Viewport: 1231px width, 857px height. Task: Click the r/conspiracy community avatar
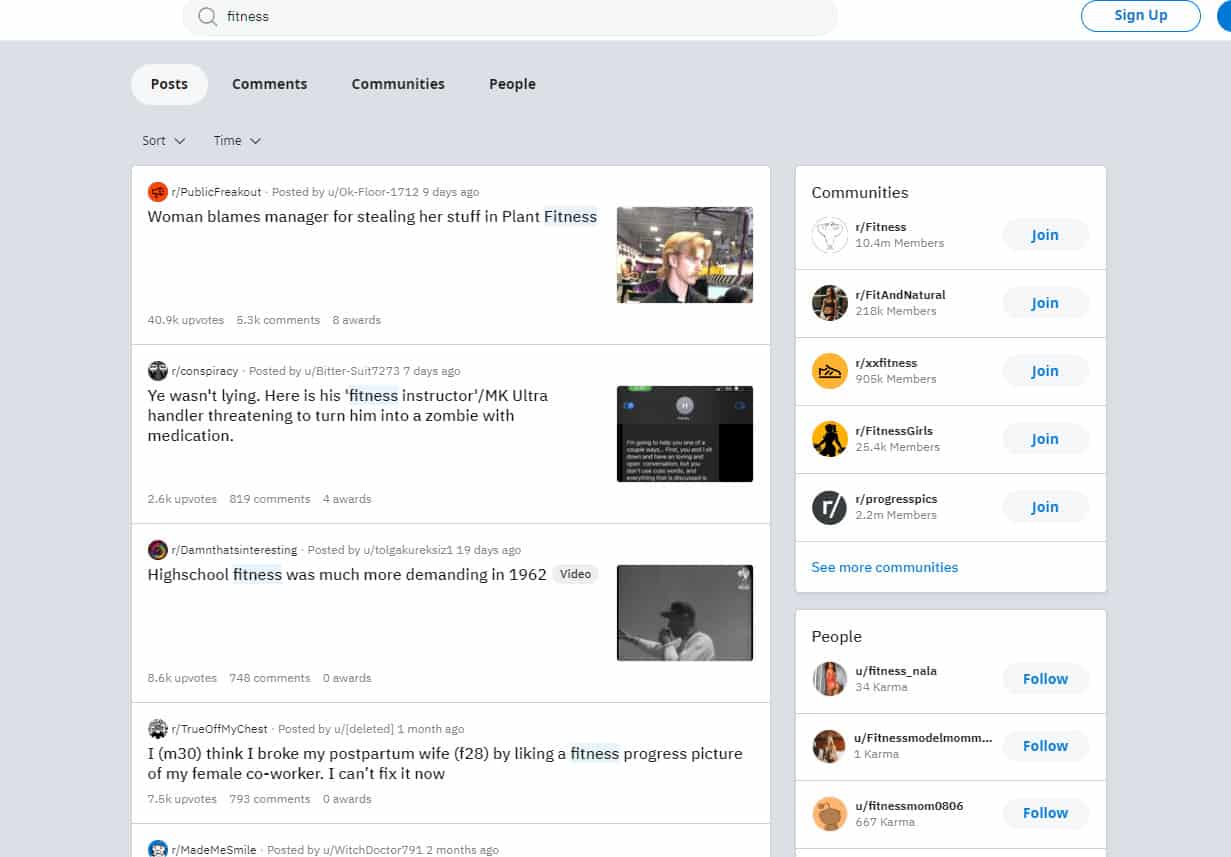pyautogui.click(x=157, y=370)
